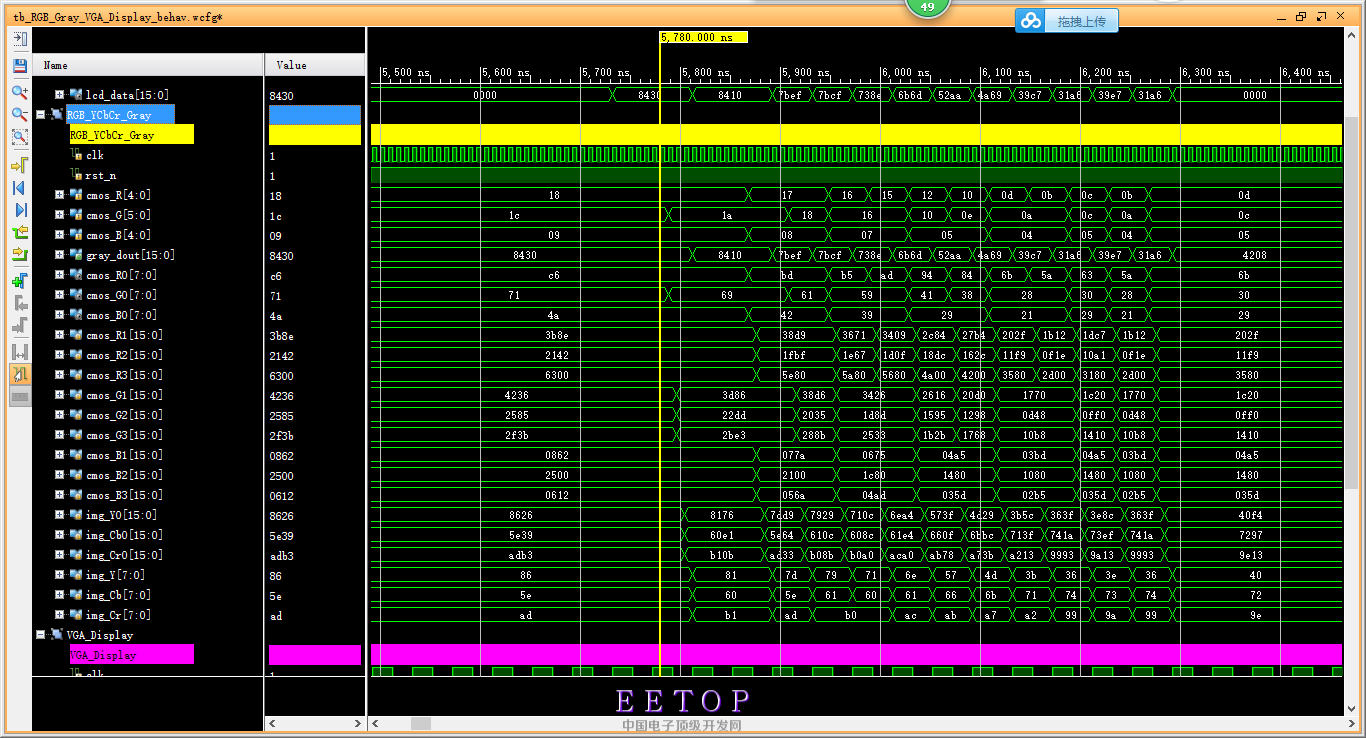Select the cmos_G2[15:0] signal name
The image size is (1366, 738).
click(x=124, y=415)
